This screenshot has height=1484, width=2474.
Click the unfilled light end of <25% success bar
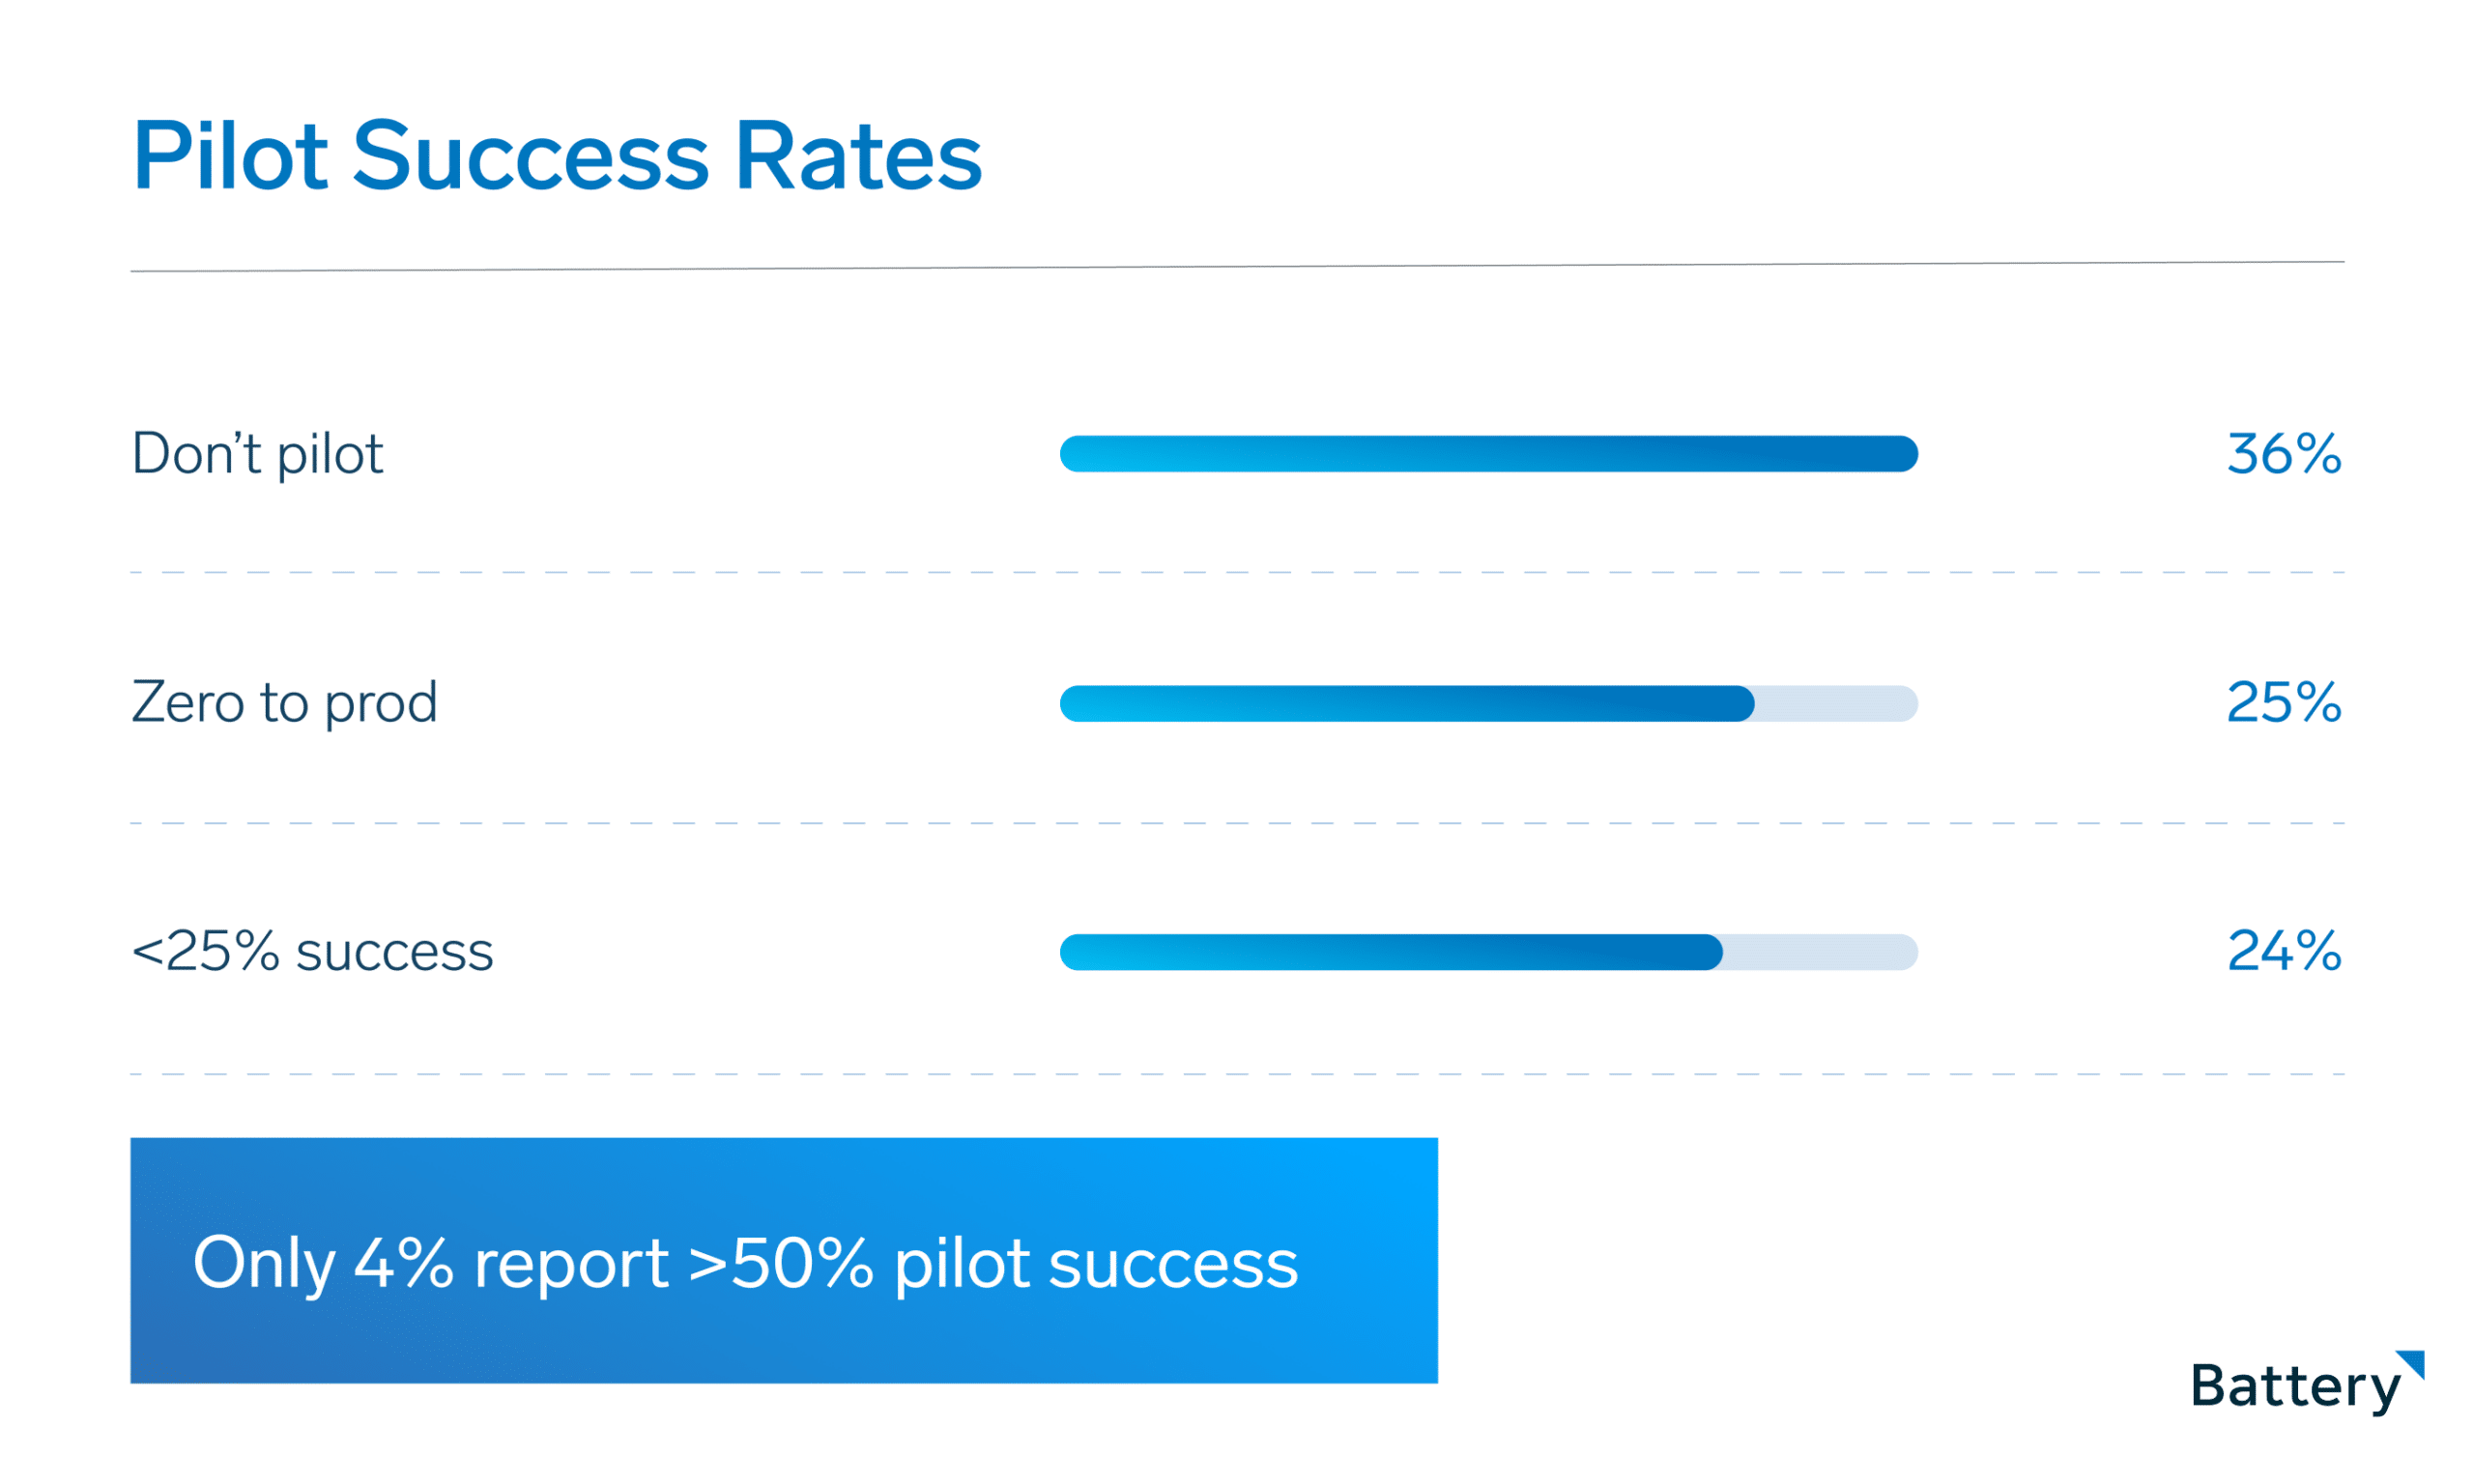point(1820,952)
